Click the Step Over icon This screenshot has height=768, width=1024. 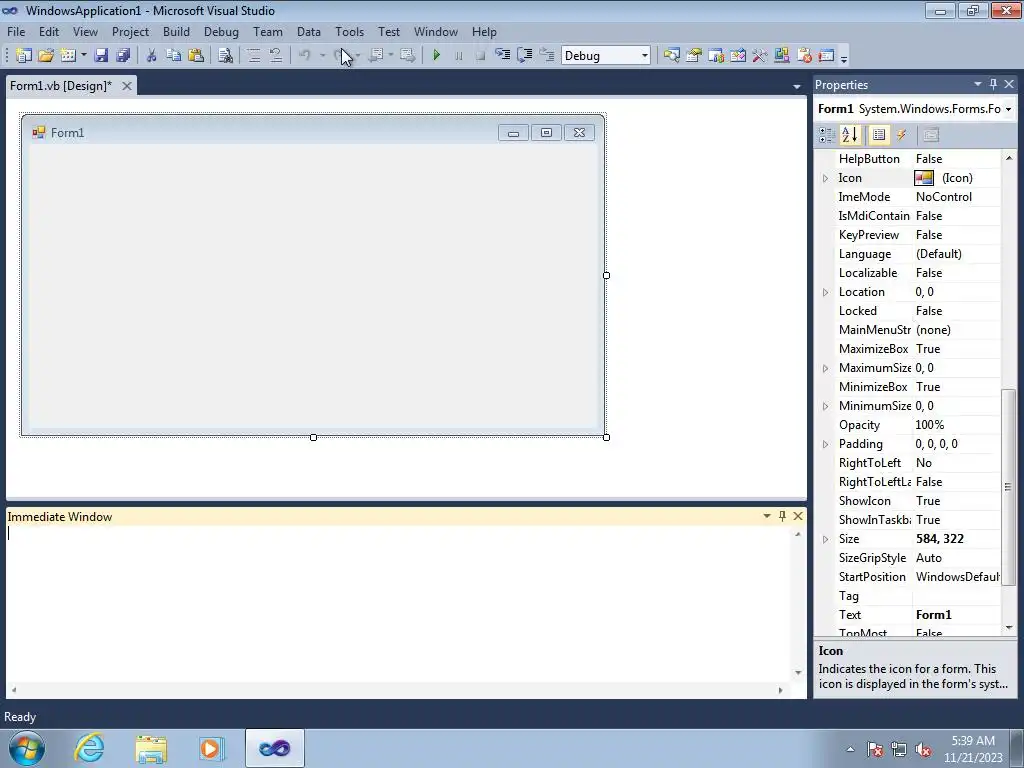(525, 56)
